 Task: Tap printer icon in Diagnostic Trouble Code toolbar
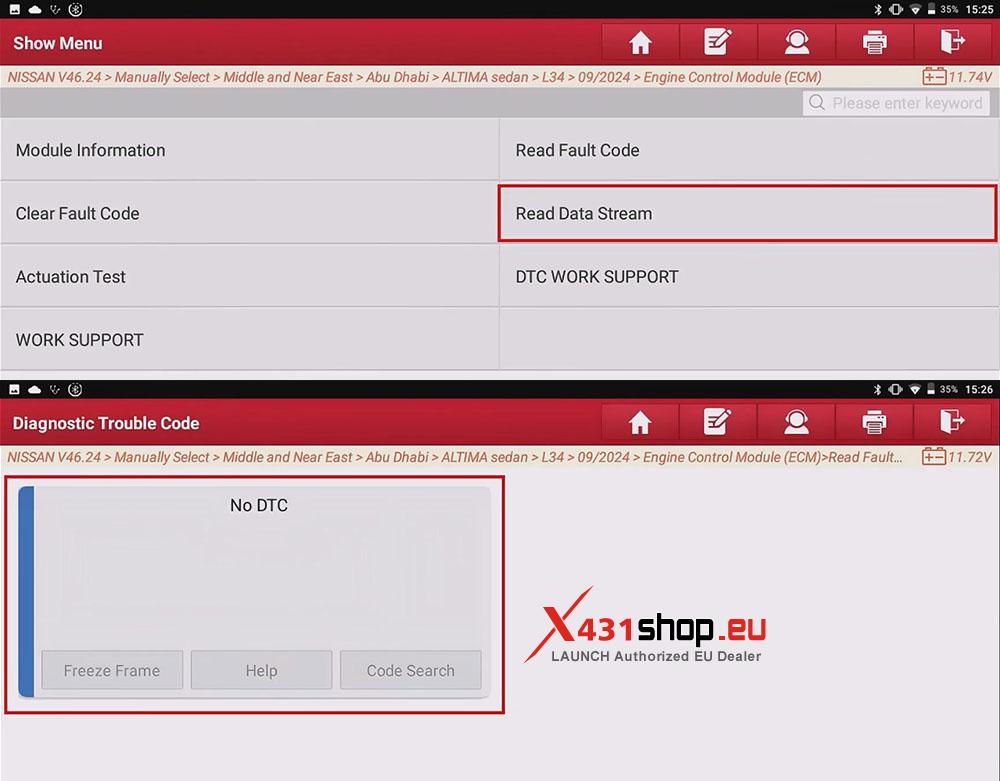pos(874,423)
